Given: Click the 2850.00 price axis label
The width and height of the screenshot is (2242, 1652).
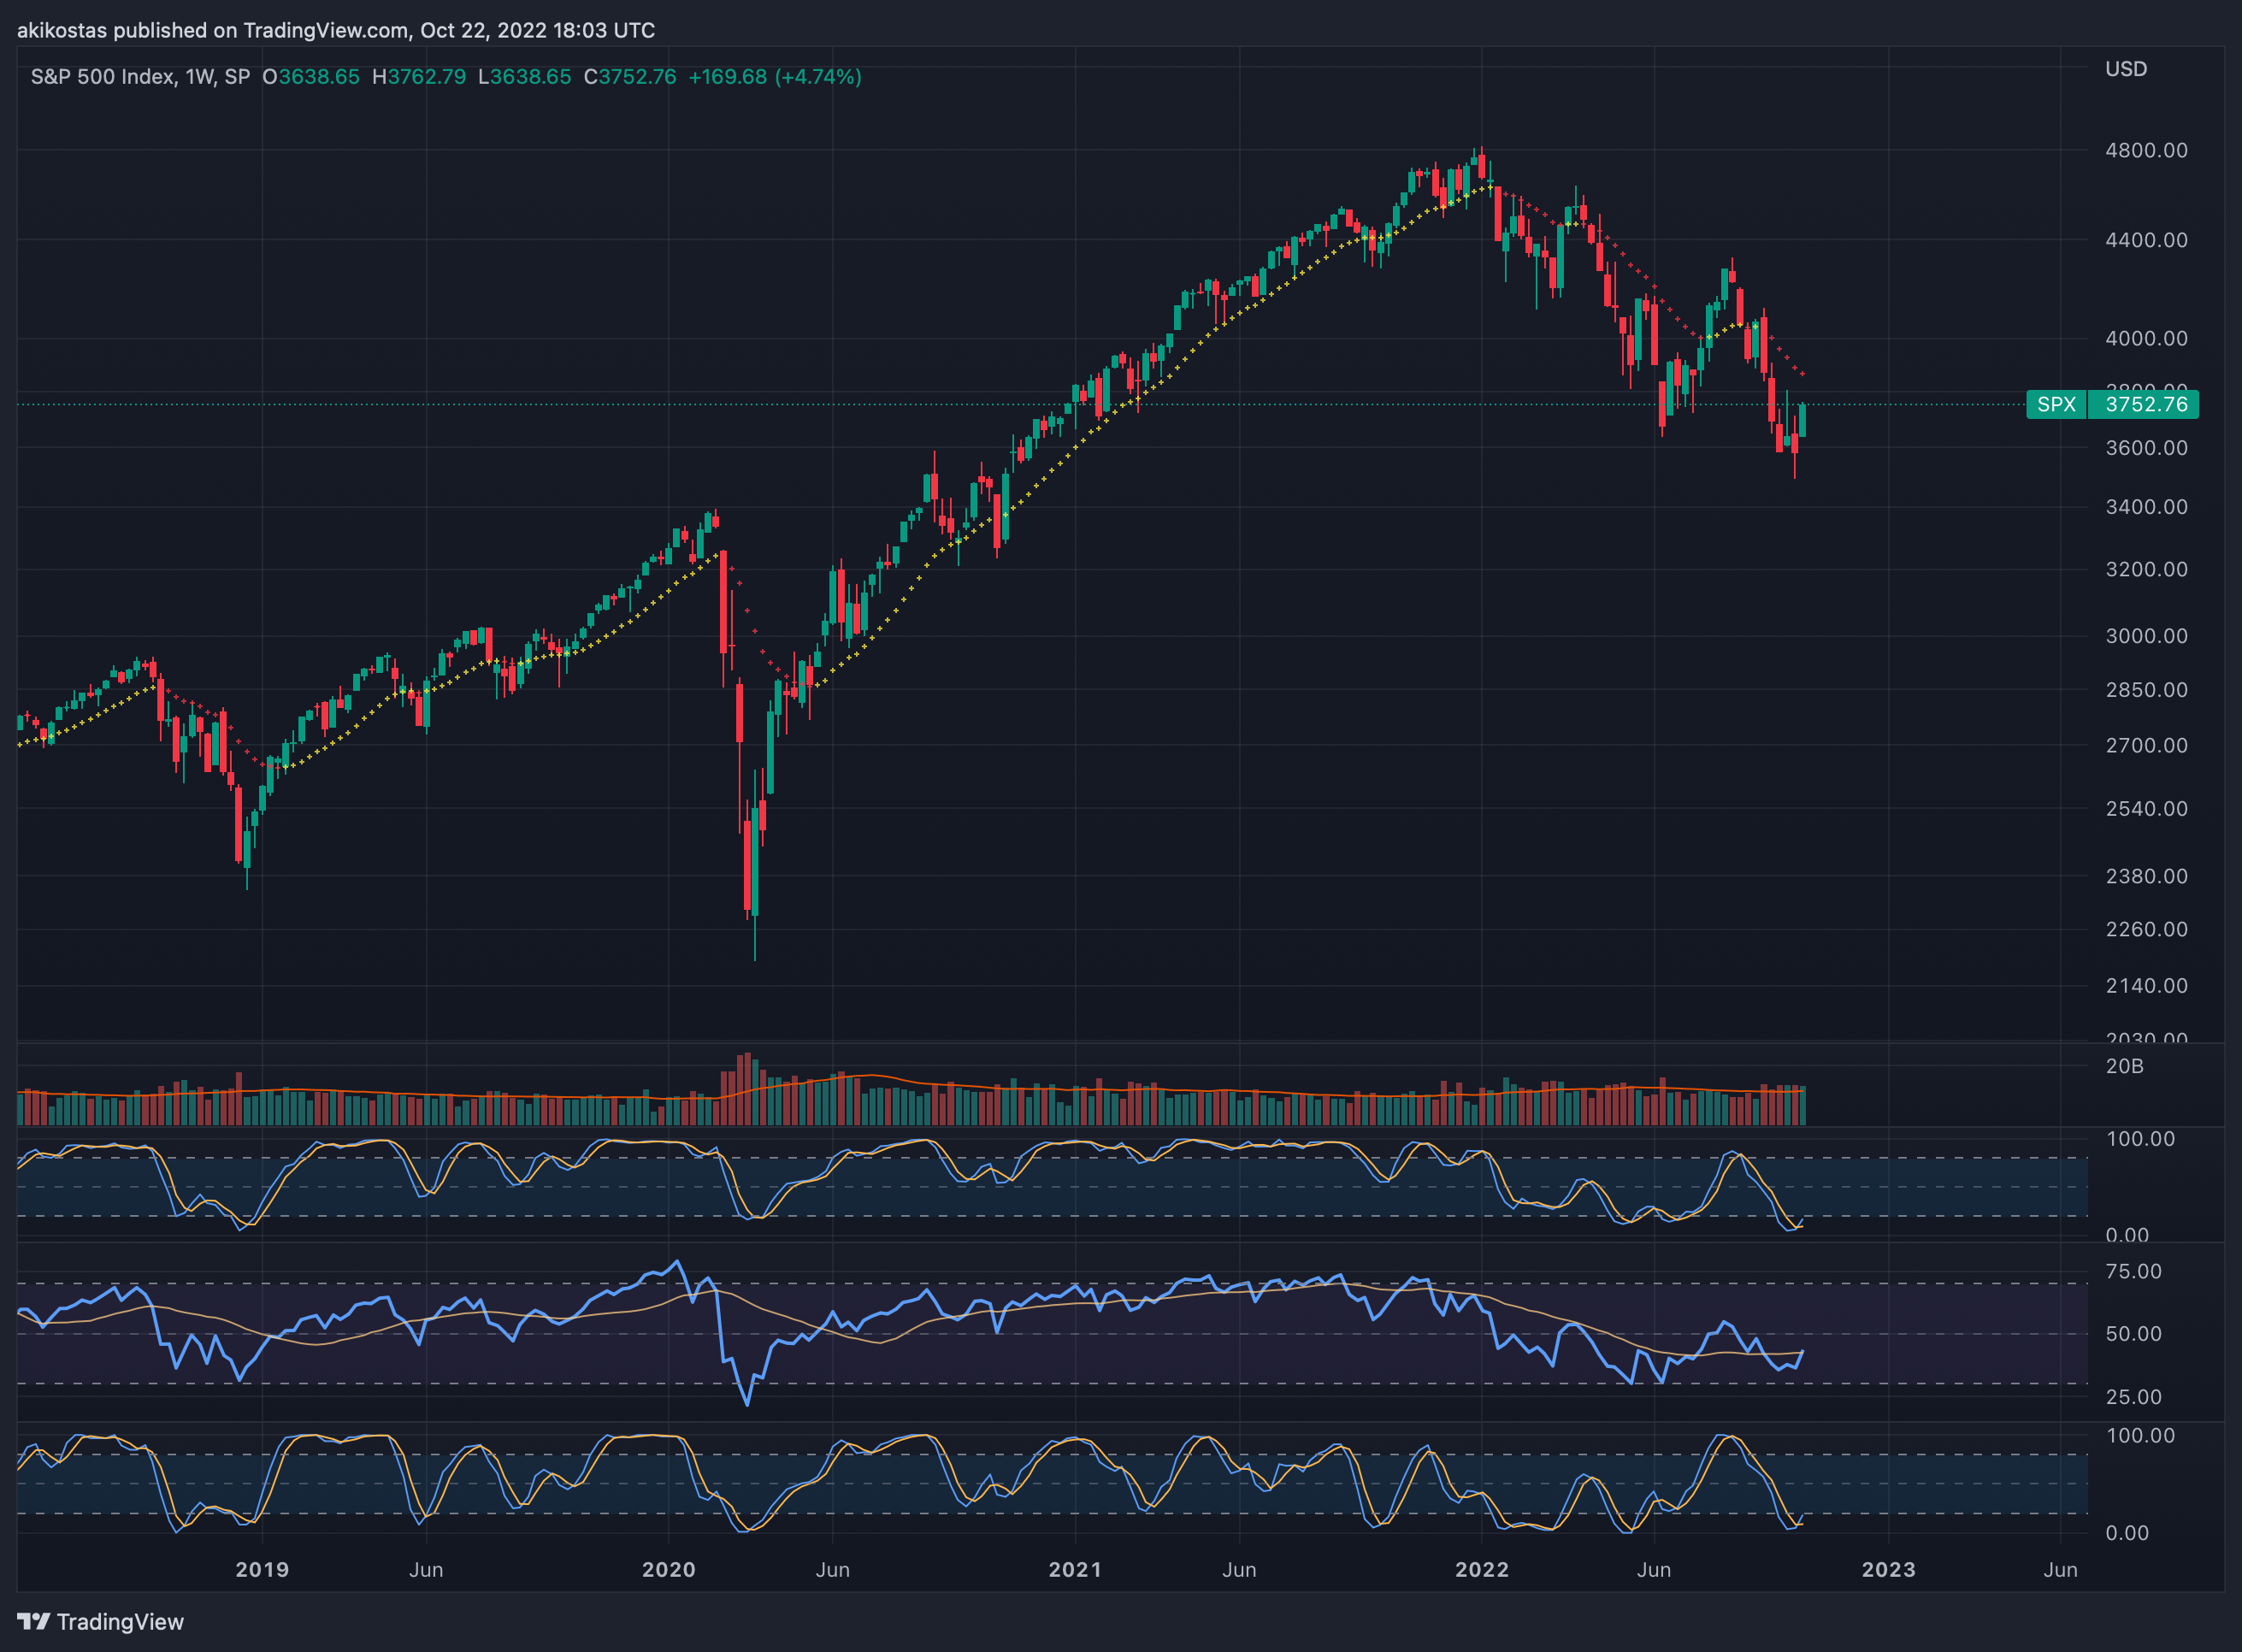Looking at the screenshot, I should (x=2146, y=690).
